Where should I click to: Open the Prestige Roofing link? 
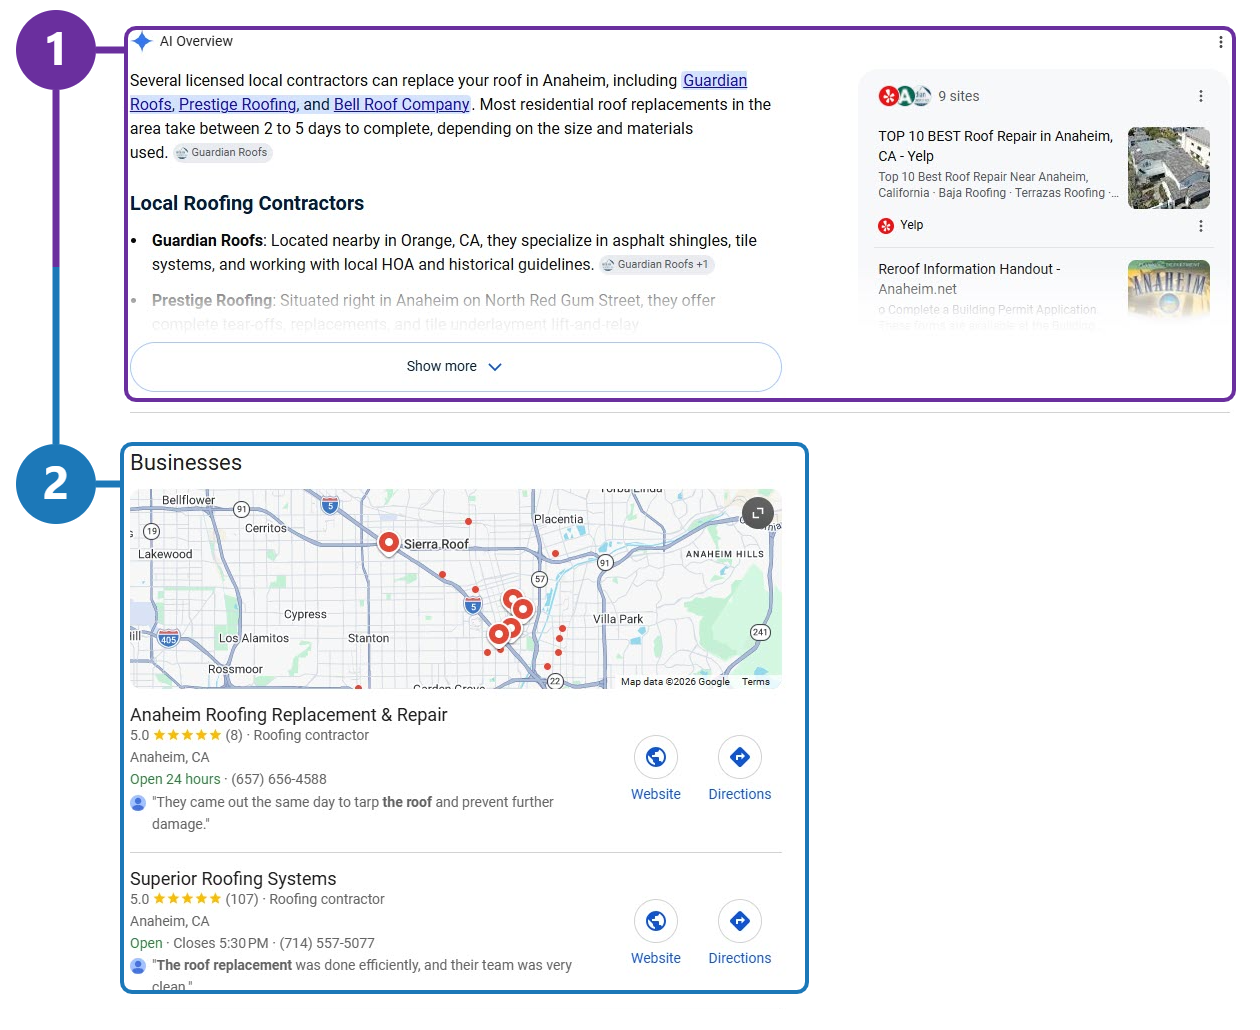coord(238,105)
